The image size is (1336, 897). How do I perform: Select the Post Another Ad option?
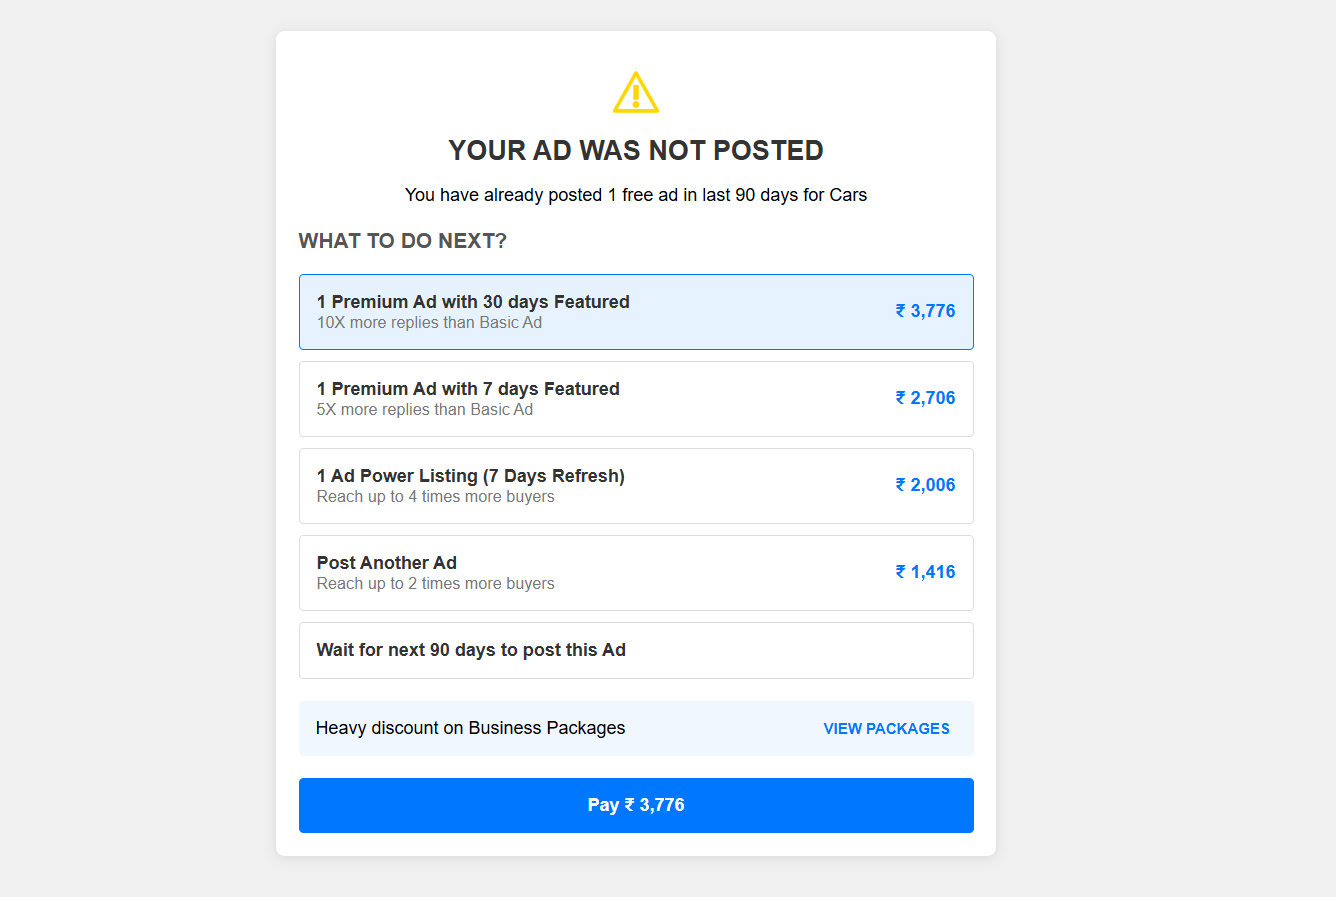(387, 563)
